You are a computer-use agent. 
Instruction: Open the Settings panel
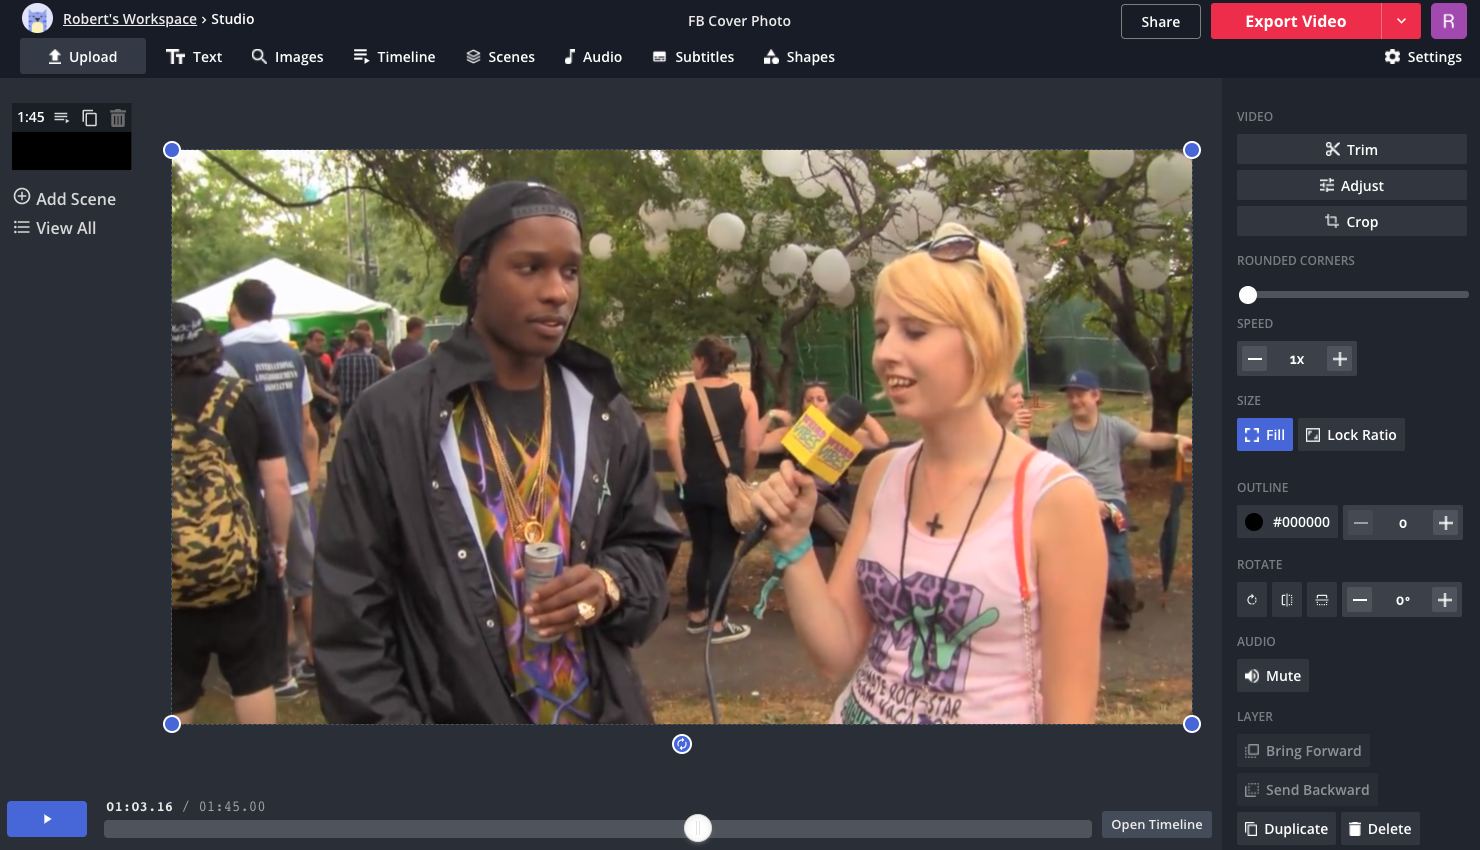tap(1423, 57)
